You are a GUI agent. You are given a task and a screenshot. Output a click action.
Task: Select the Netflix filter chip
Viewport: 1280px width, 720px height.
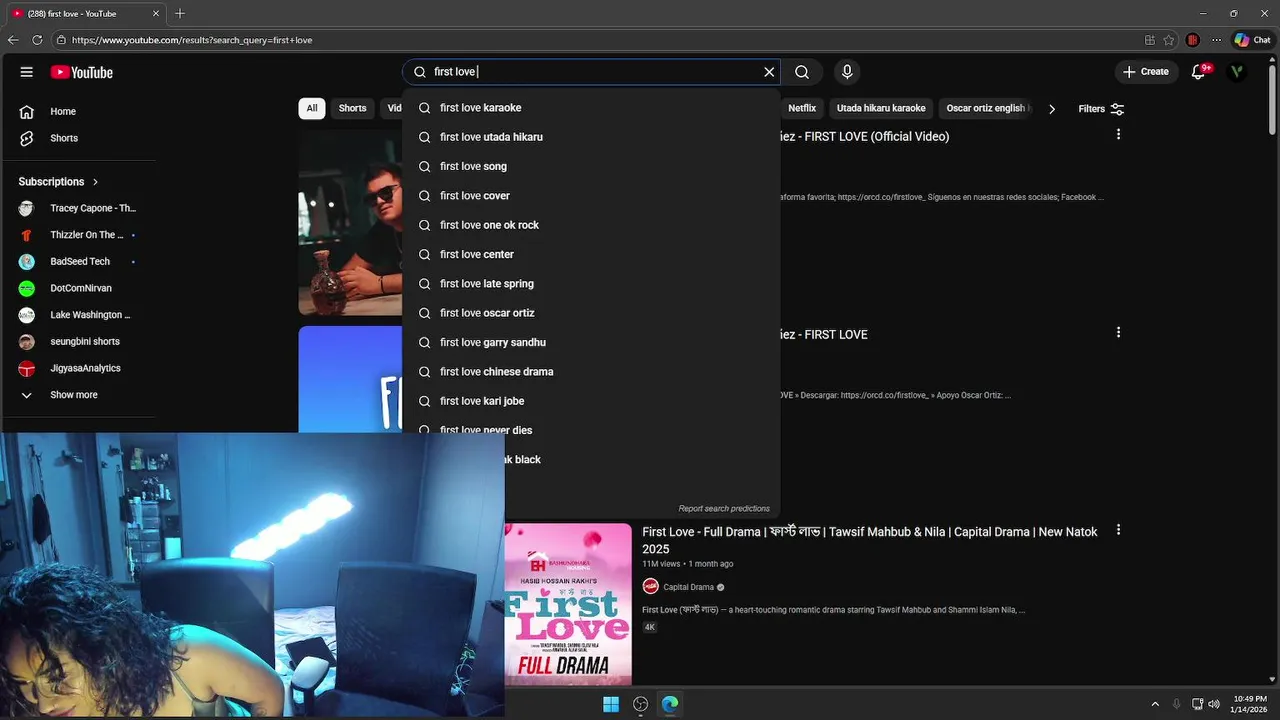[x=802, y=108]
